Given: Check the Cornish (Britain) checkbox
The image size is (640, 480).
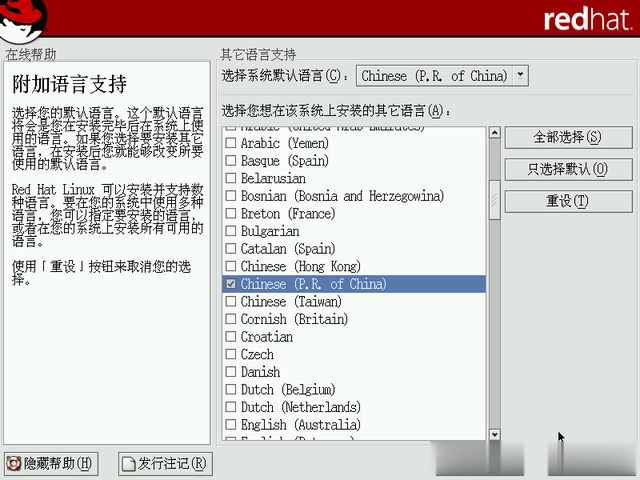Looking at the screenshot, I should [231, 319].
